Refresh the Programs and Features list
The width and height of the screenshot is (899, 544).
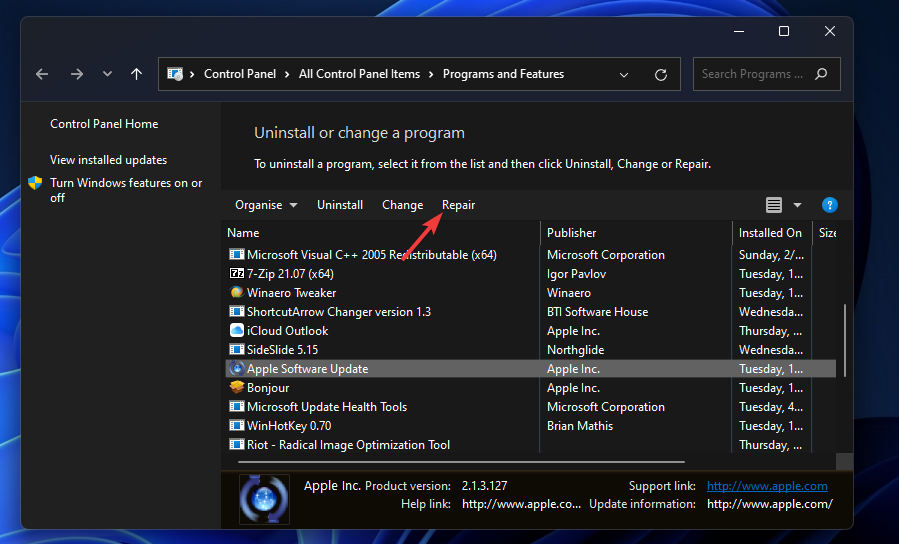(x=661, y=75)
